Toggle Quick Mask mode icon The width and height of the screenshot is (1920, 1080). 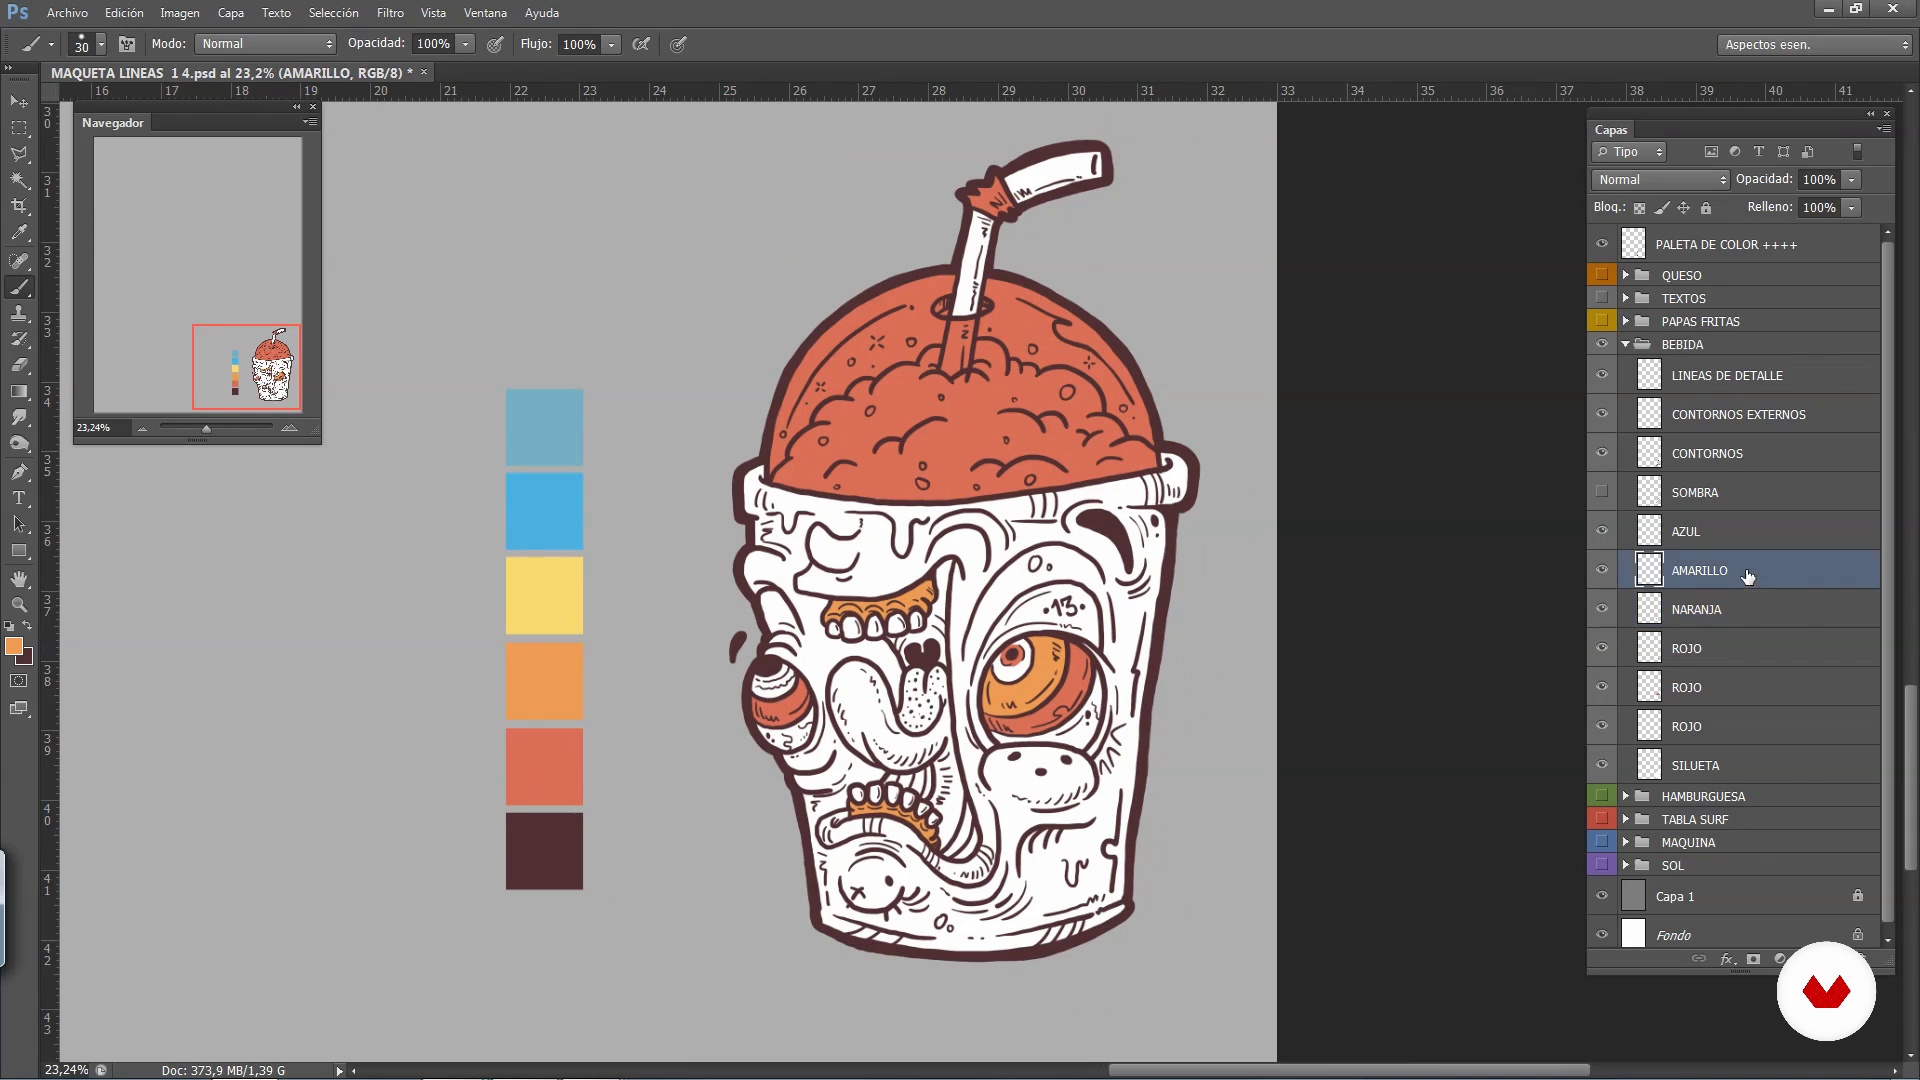click(19, 681)
